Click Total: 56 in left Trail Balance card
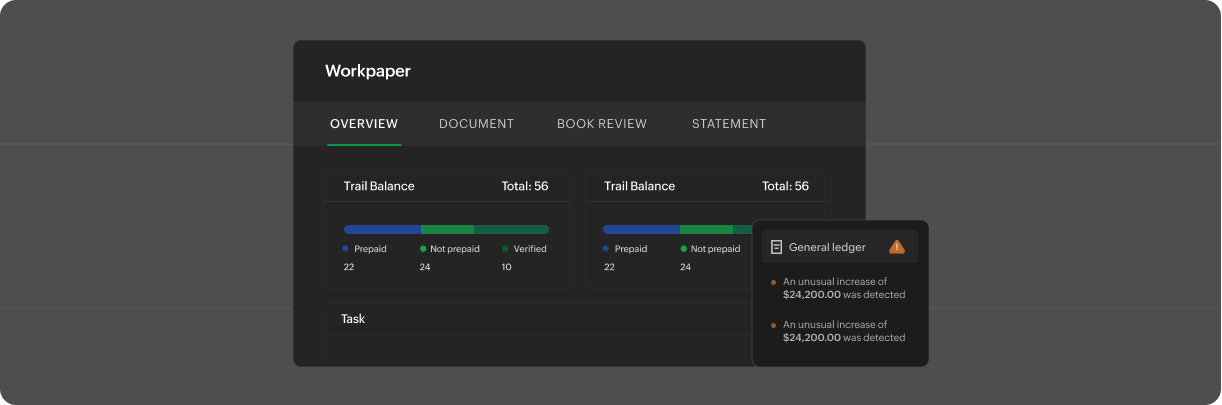Viewport: 1222px width, 405px height. 524,186
